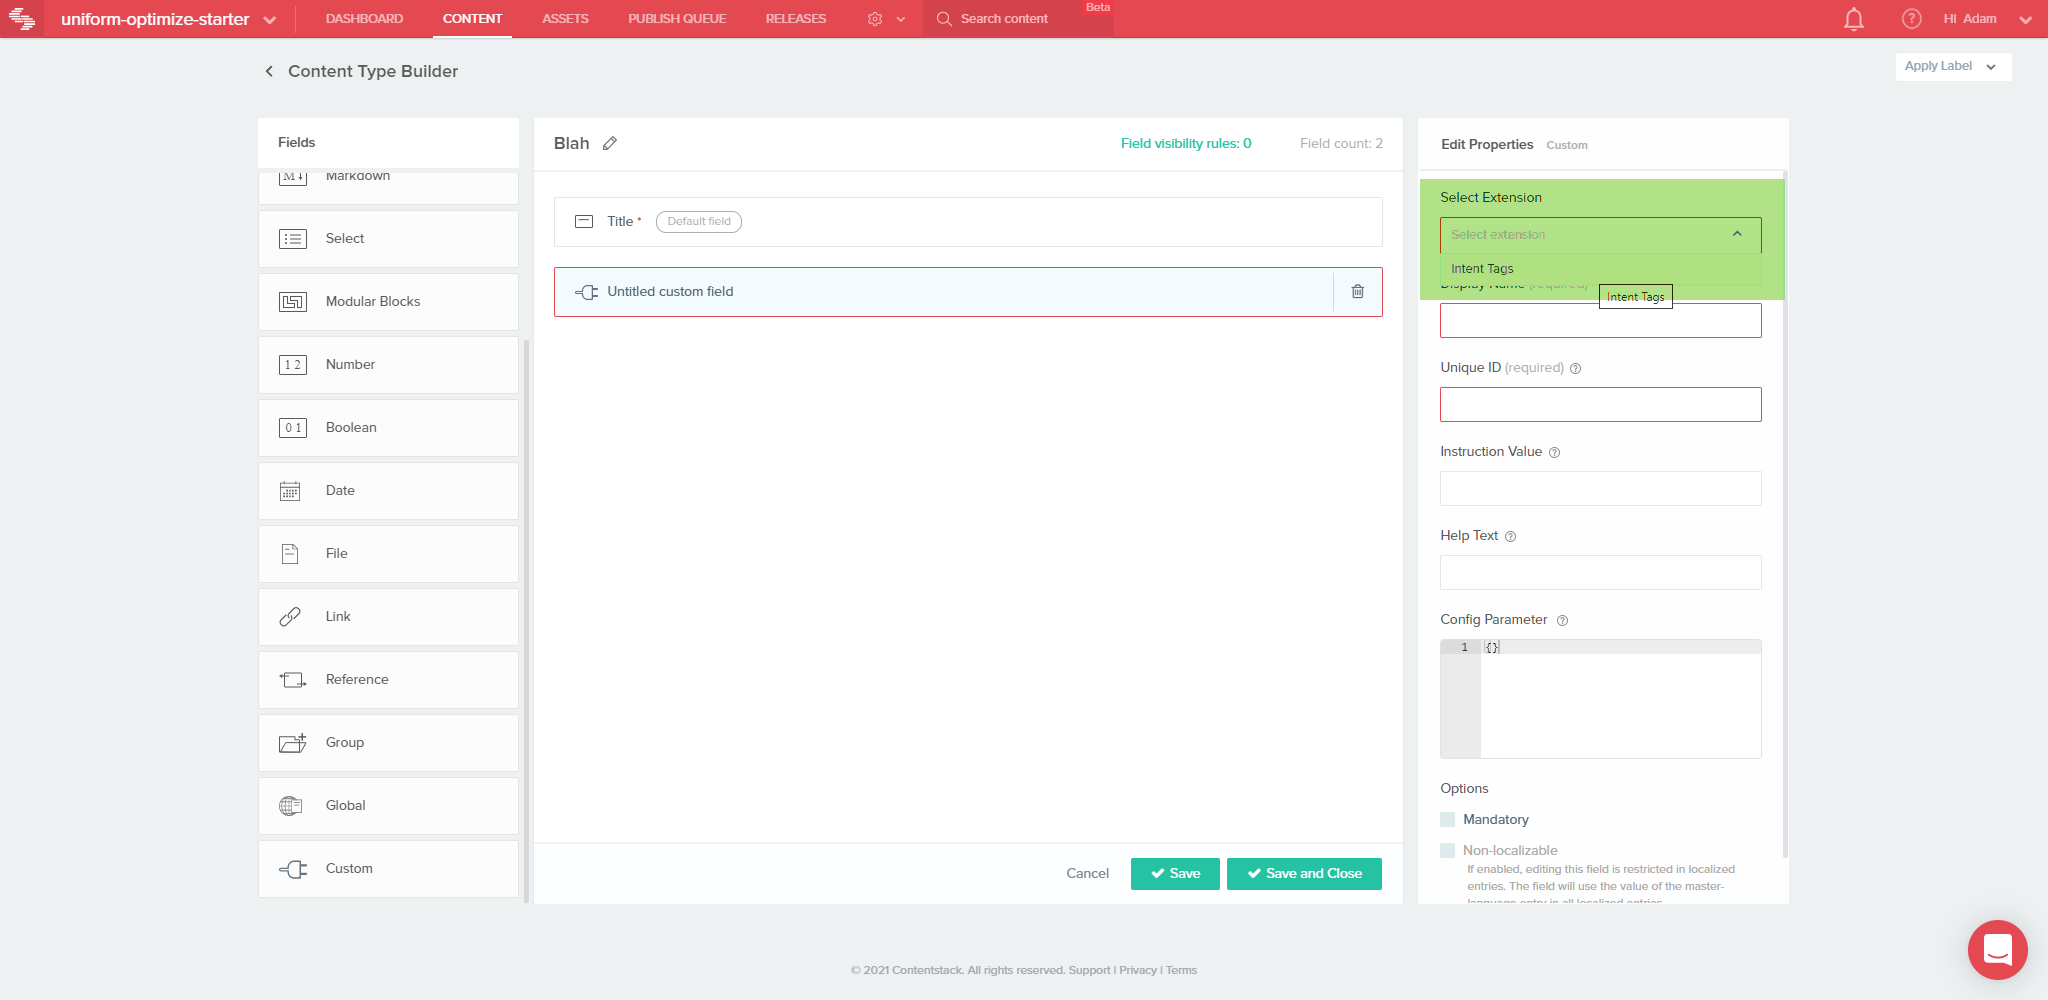This screenshot has height=1000, width=2048.
Task: Focus the Search content box
Action: (x=1018, y=19)
